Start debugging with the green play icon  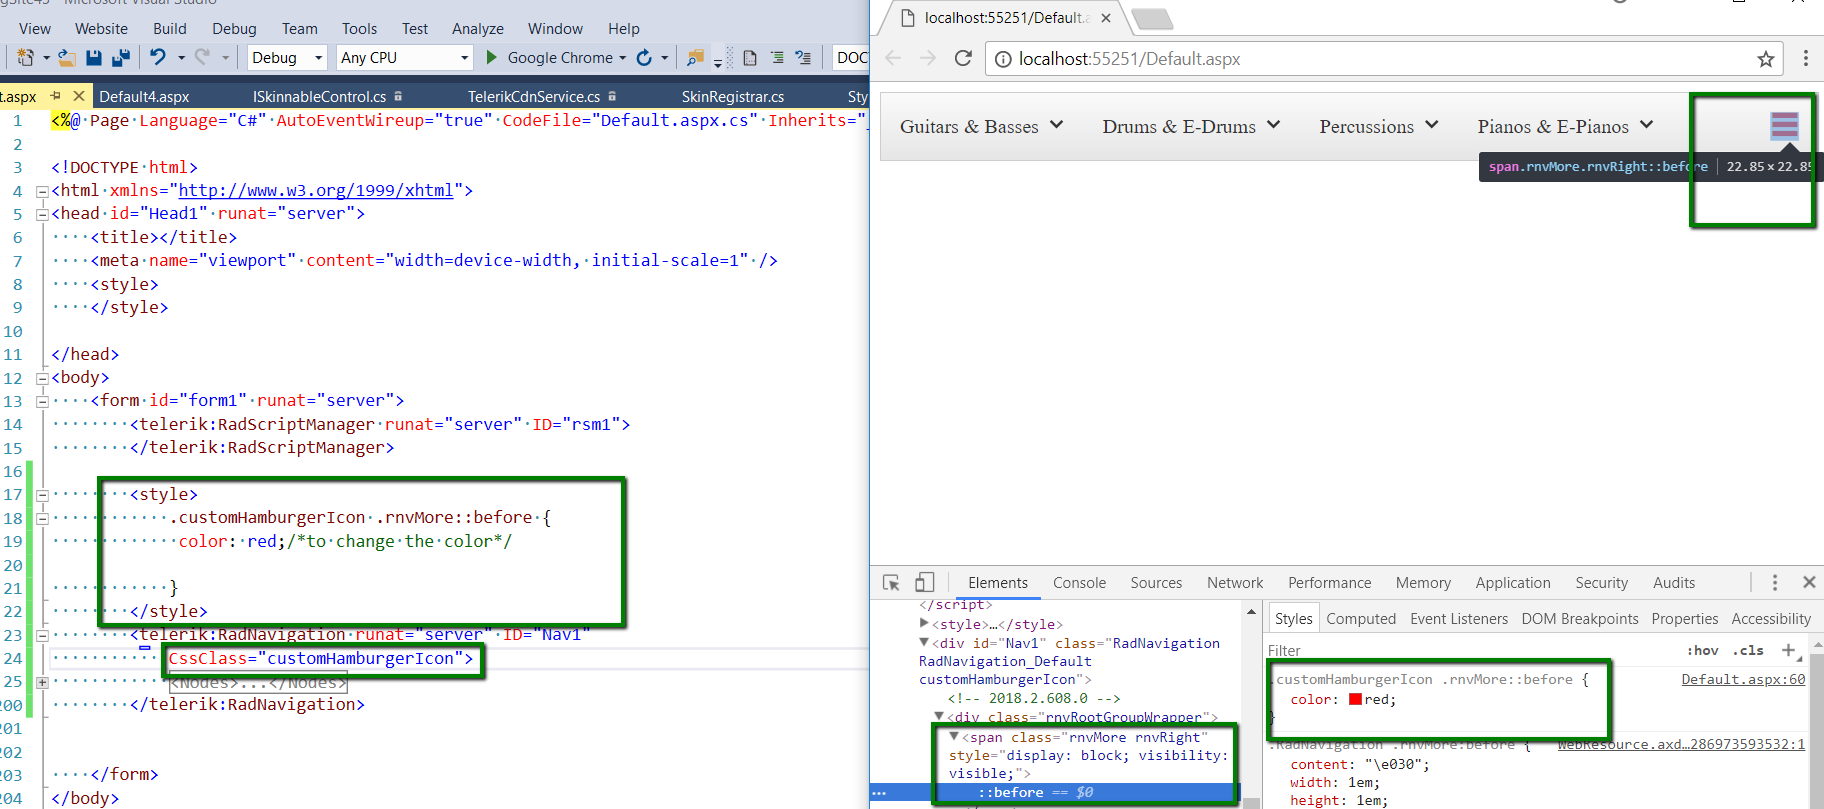tap(492, 57)
